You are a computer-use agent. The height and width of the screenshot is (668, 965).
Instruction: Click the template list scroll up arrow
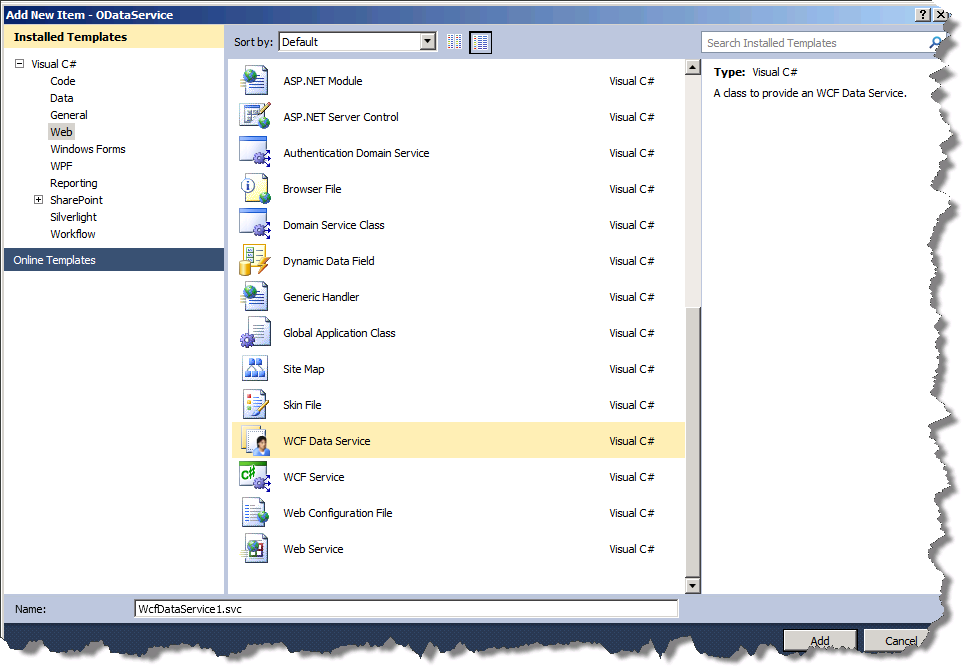(x=693, y=67)
